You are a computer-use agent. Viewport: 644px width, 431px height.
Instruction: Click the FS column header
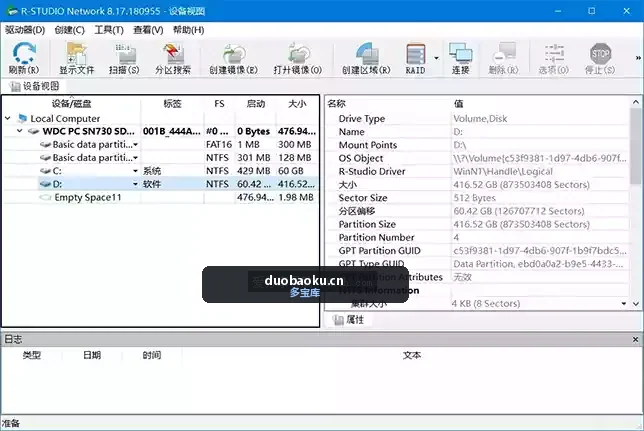pos(219,104)
